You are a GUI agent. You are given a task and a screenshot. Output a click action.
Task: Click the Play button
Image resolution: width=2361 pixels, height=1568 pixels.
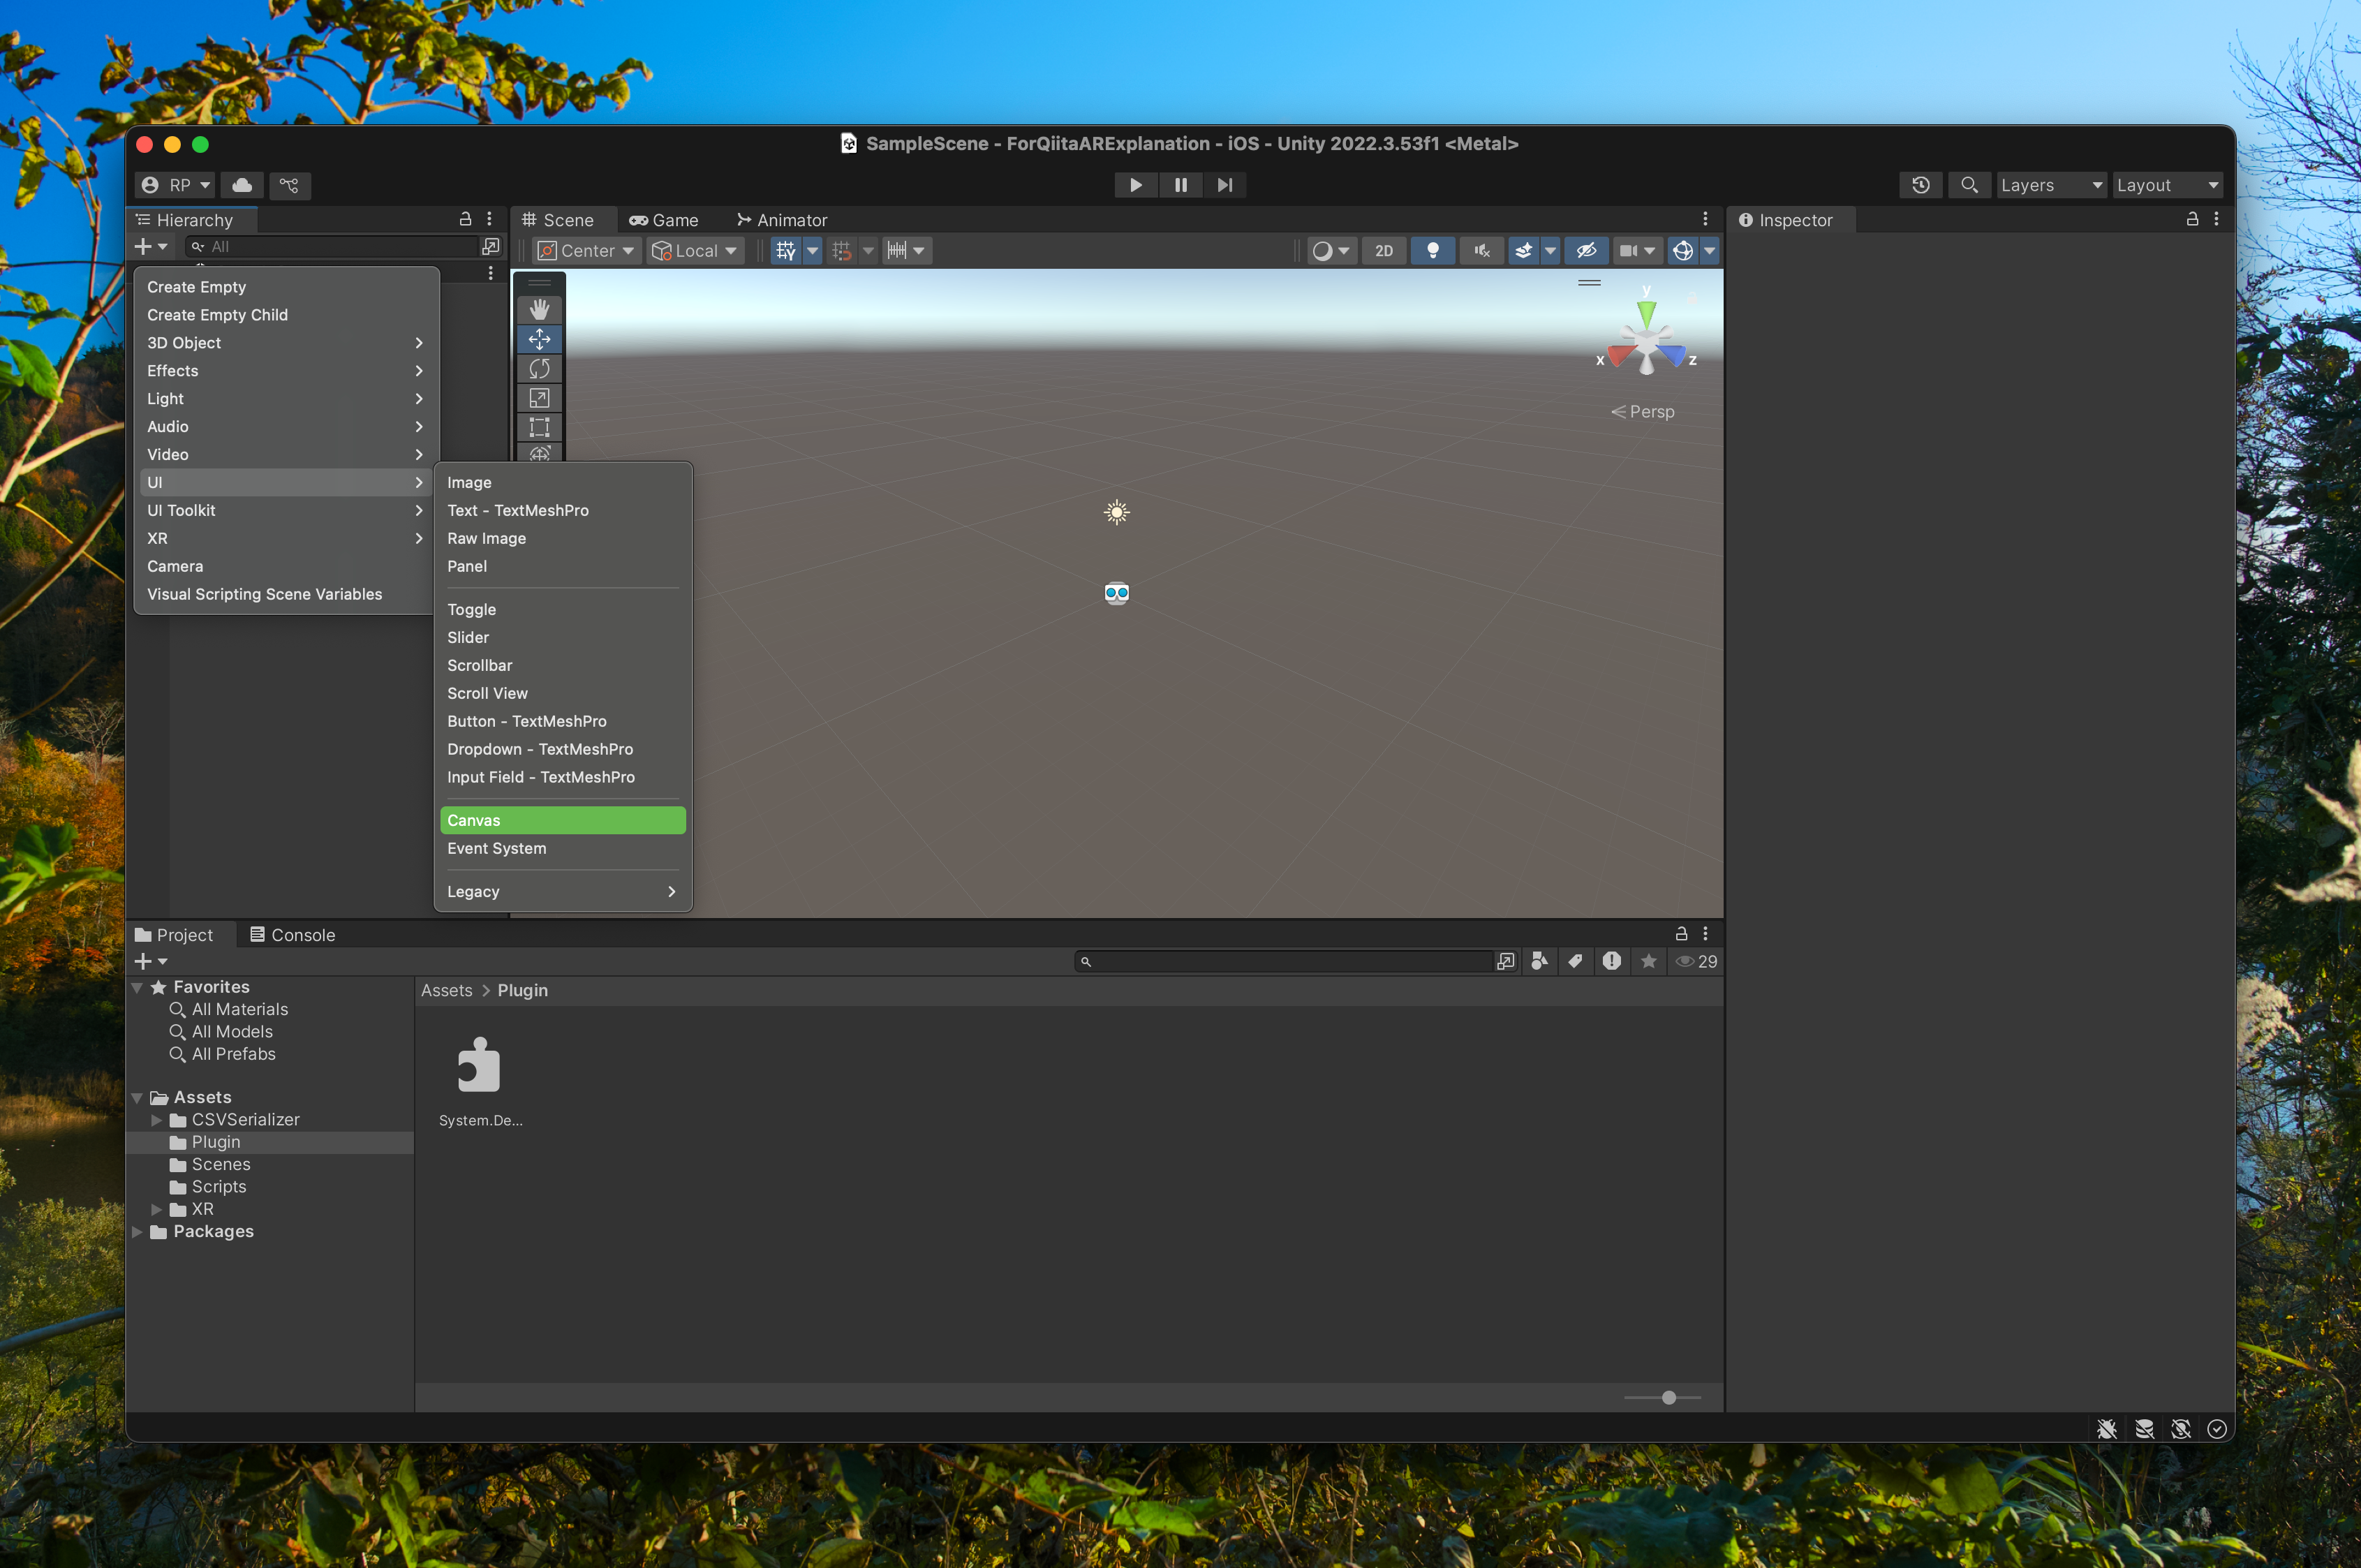click(x=1135, y=185)
